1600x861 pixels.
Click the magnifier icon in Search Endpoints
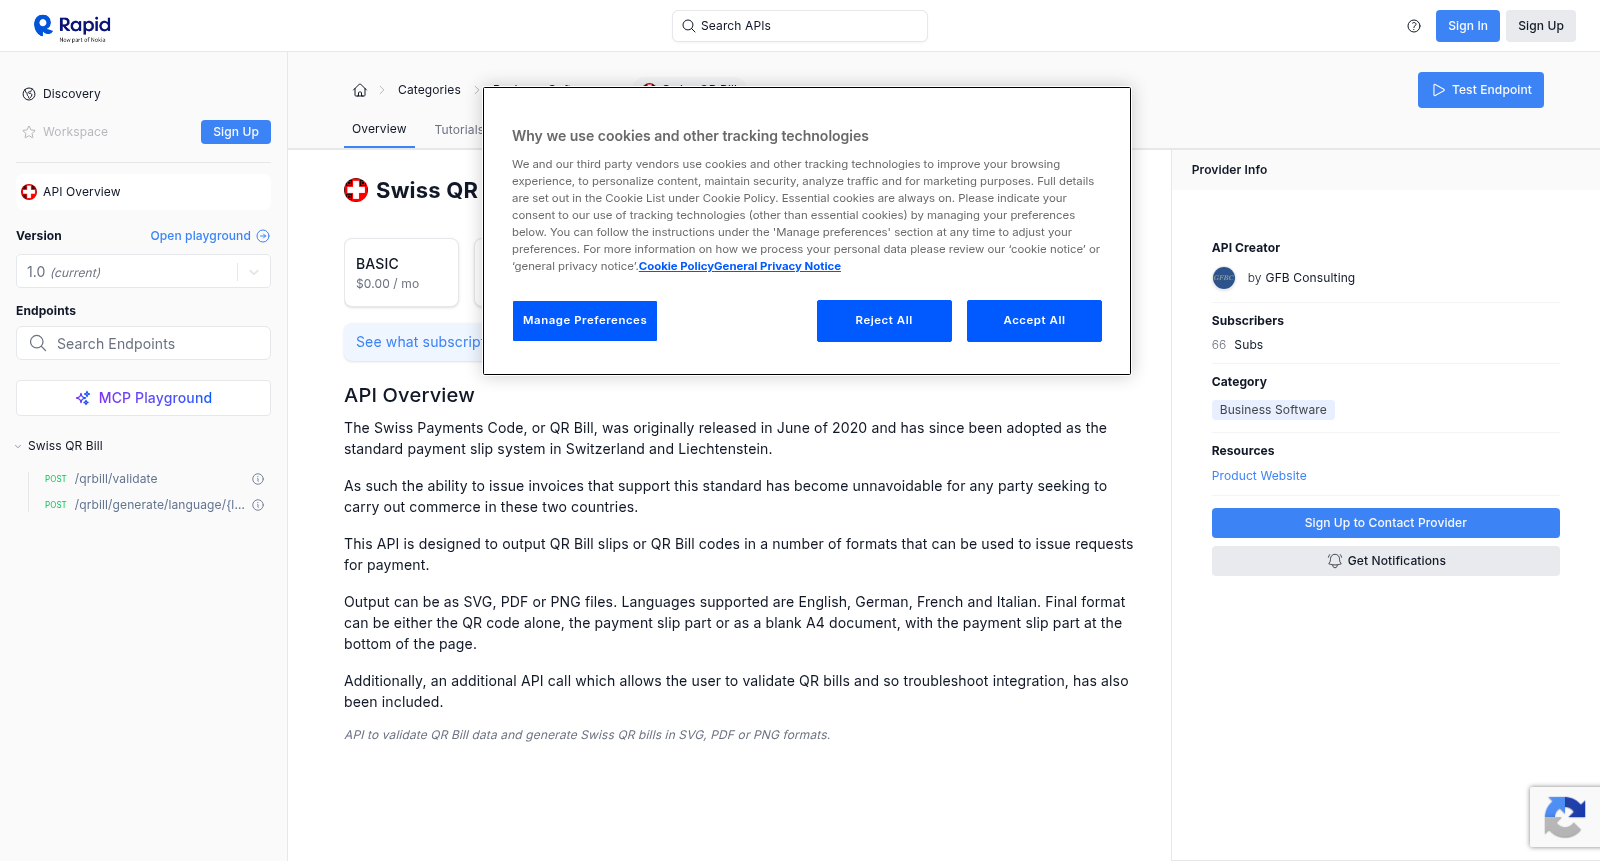(38, 343)
